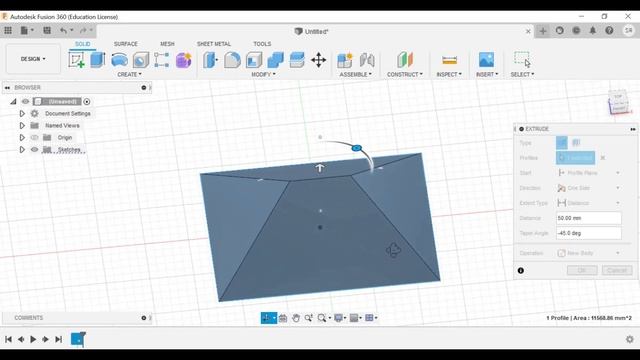
Task: Select the Joint tool
Action: pyautogui.click(x=367, y=60)
